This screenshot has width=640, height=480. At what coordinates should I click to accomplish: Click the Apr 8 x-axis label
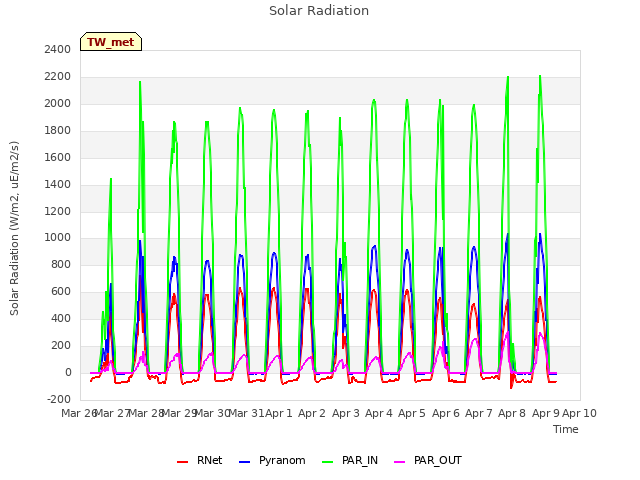tap(512, 413)
